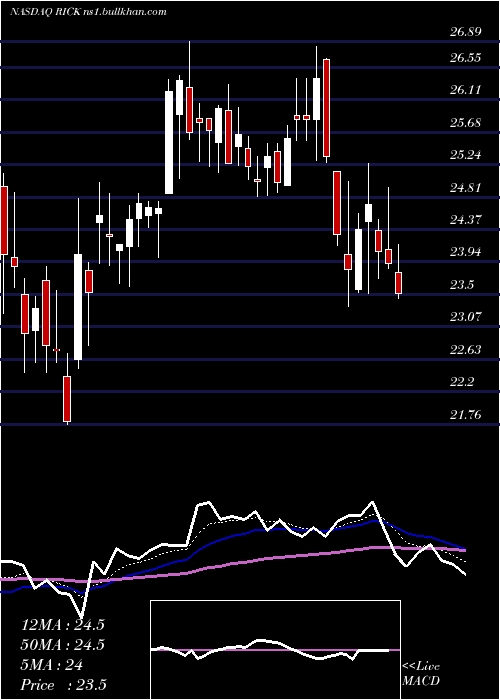Click the 26.89 price axis label
Screen dimensions: 500x700
[465, 32]
